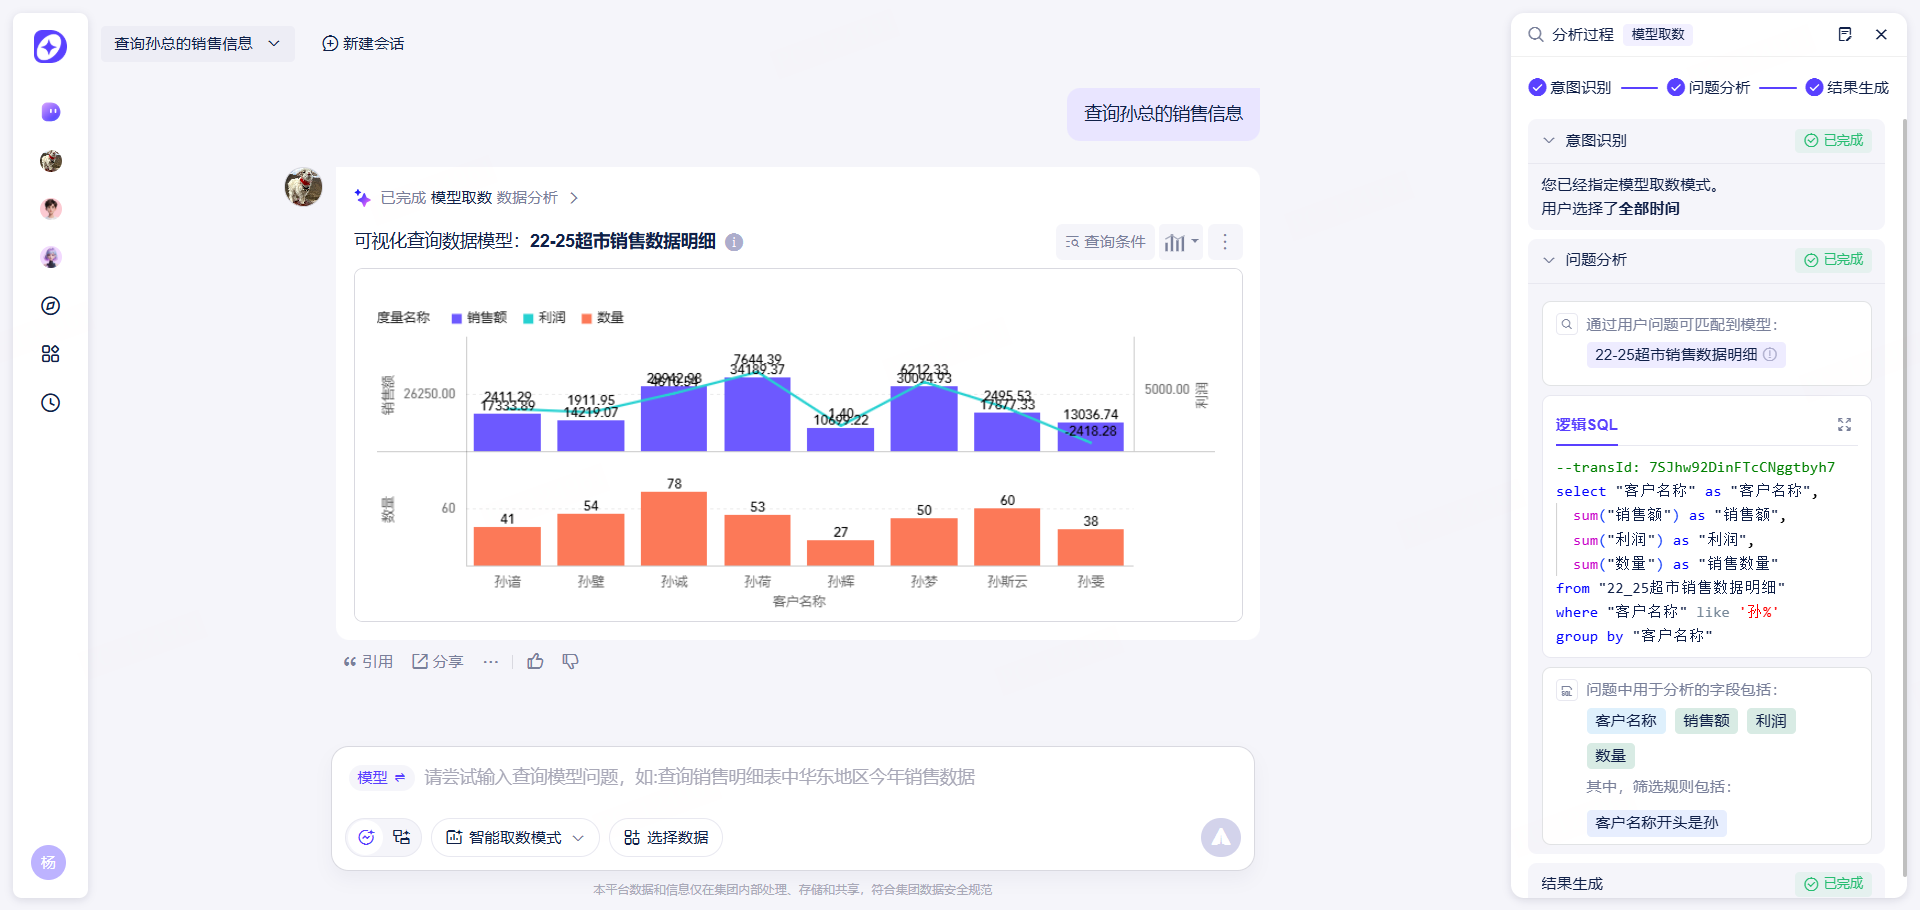This screenshot has height=910, width=1920.
Task: Open the notes icon in analysis panel header
Action: [x=1845, y=34]
